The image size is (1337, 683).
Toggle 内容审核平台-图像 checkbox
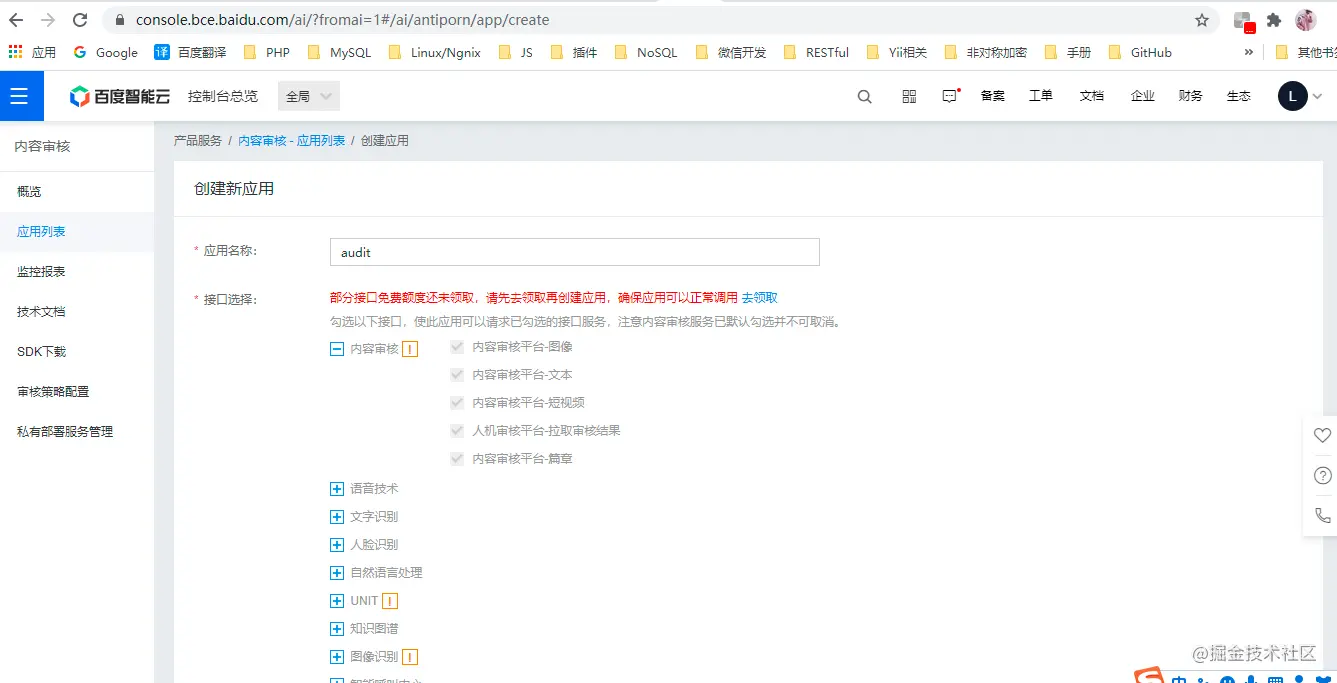[457, 347]
